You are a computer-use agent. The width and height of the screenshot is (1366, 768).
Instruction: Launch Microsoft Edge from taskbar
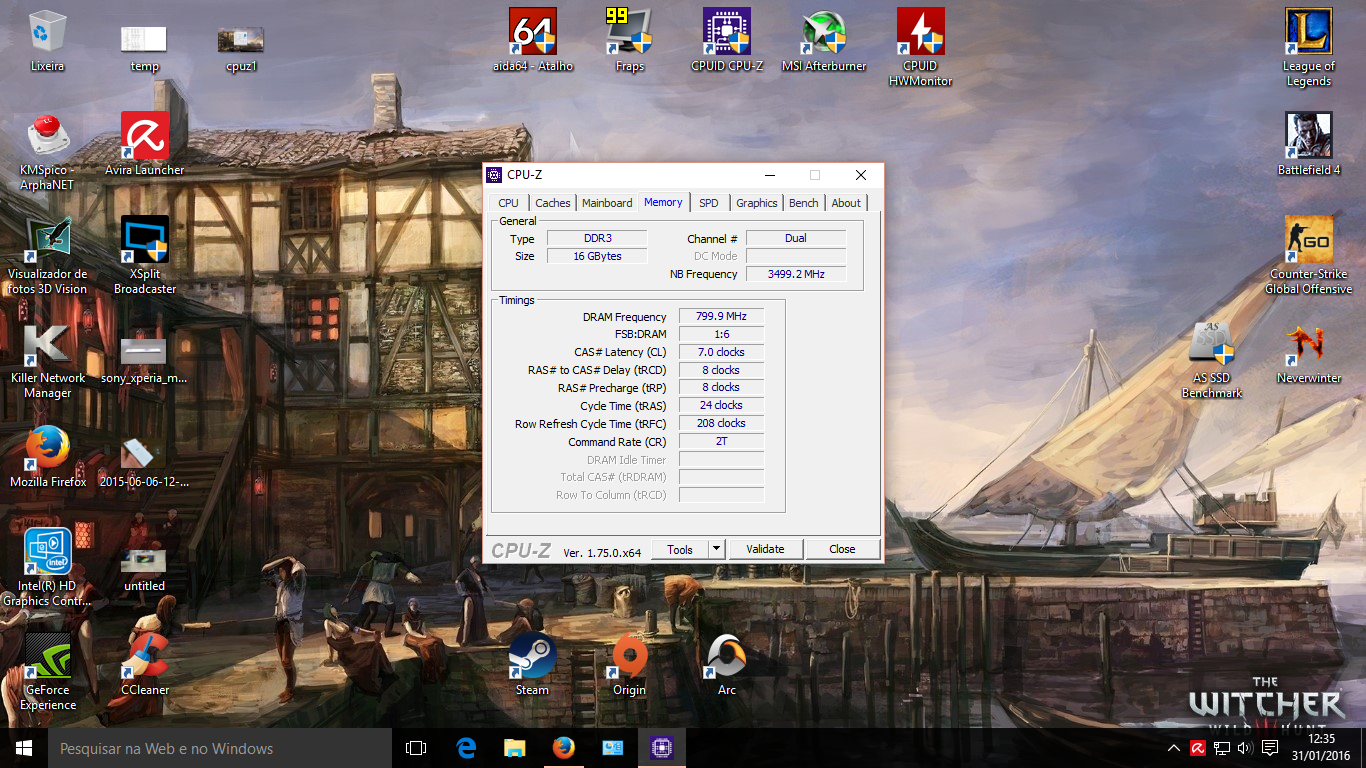pos(466,748)
